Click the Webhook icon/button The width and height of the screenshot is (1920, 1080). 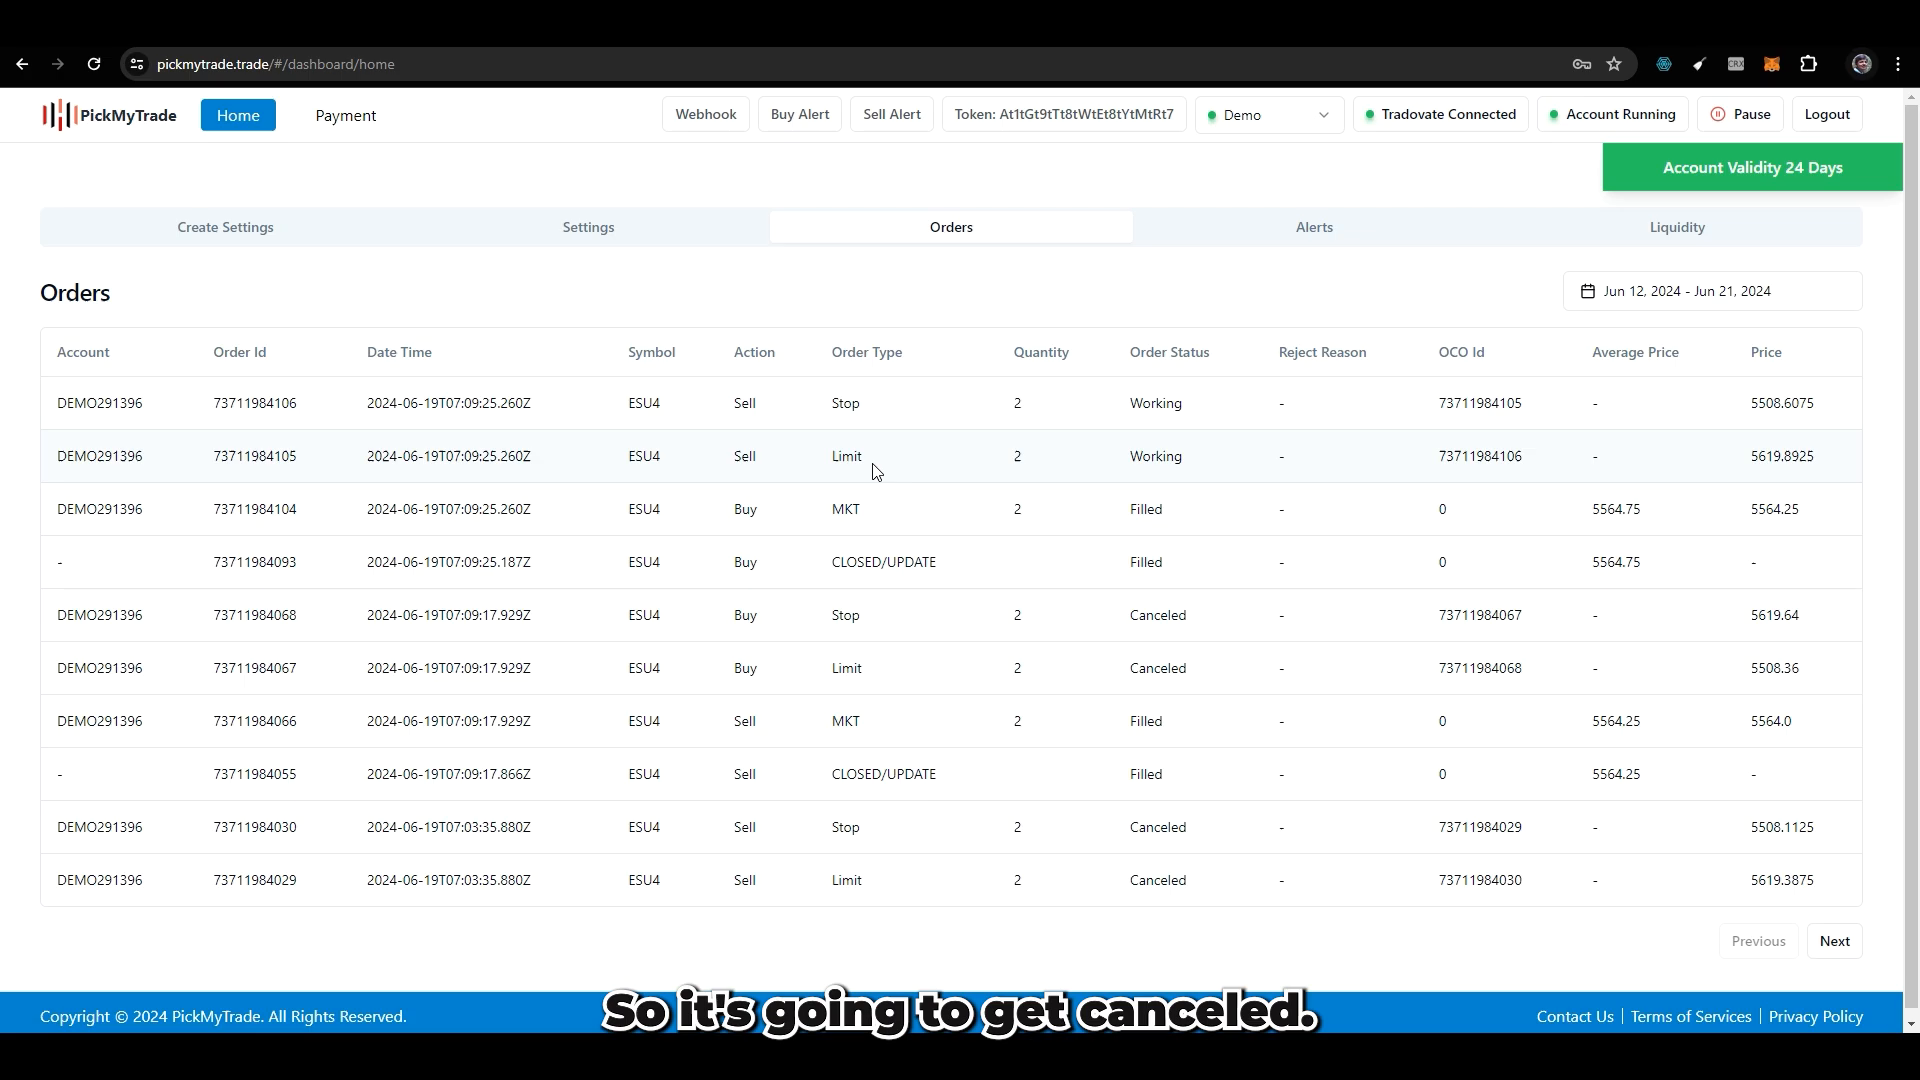pyautogui.click(x=705, y=115)
